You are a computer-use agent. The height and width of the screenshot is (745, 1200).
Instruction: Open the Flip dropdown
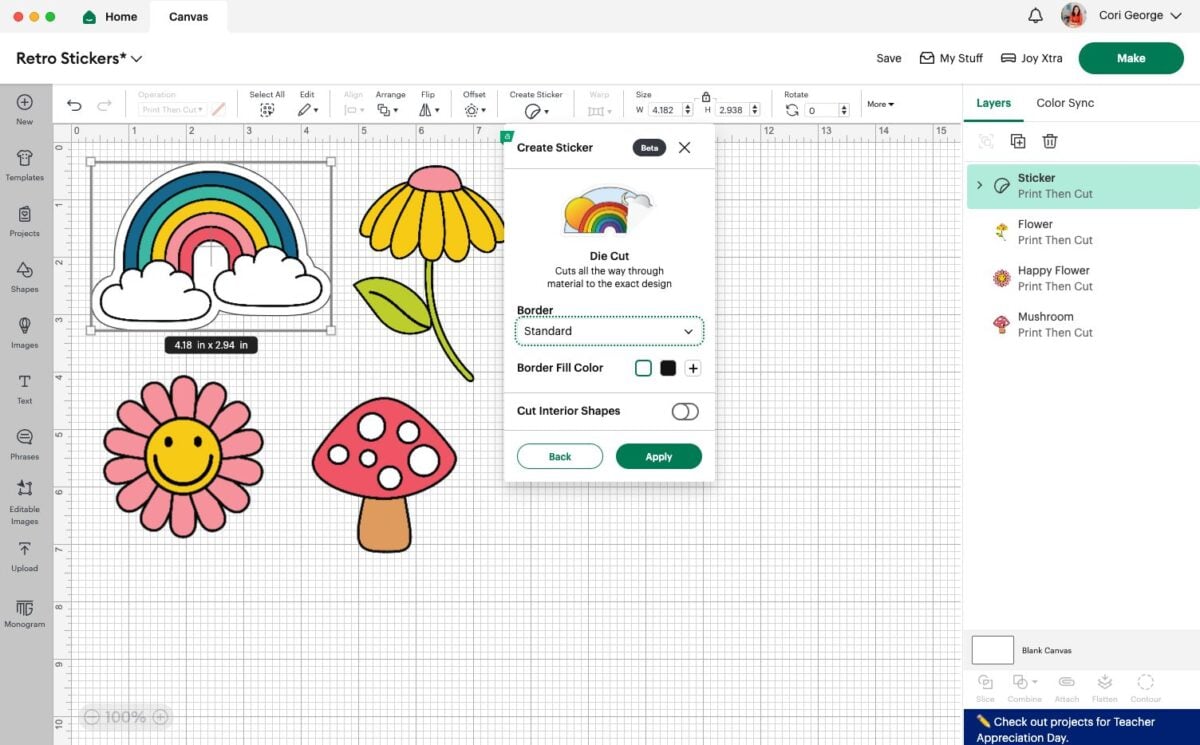coord(428,110)
